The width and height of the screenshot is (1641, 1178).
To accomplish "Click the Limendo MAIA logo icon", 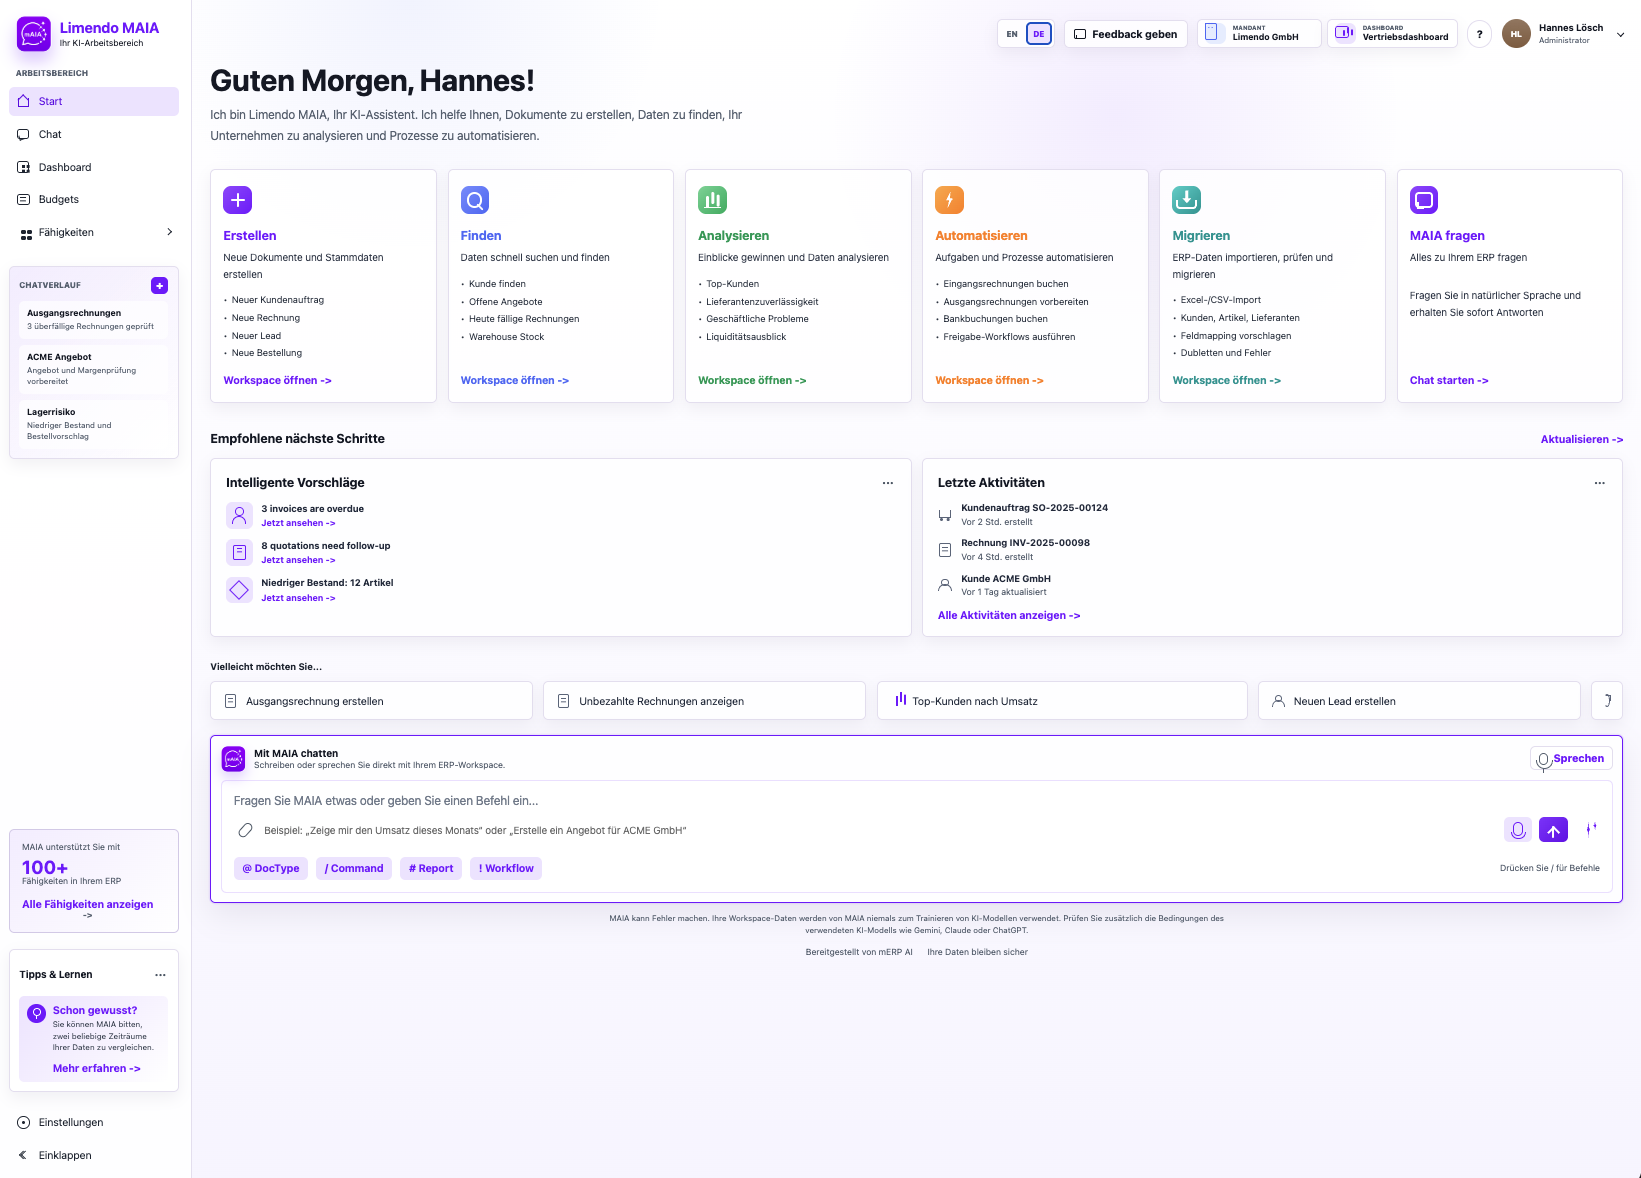I will 34,34.
